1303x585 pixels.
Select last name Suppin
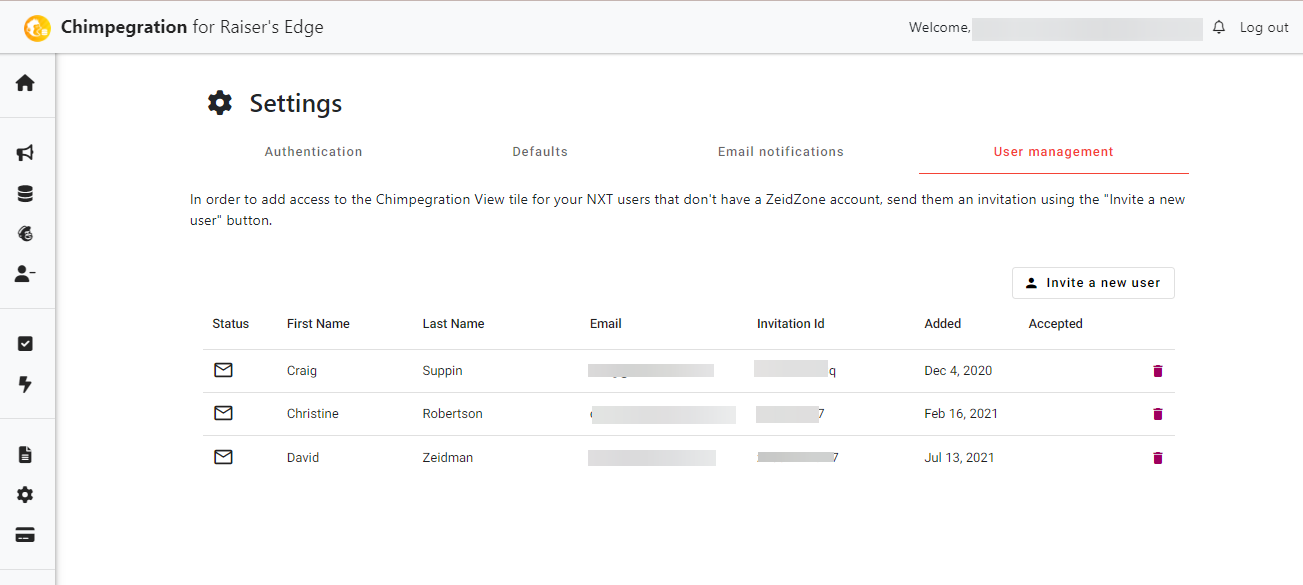(443, 371)
